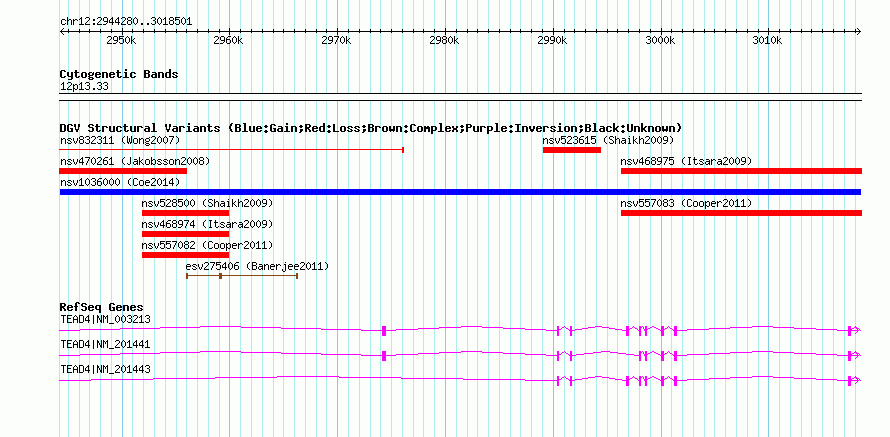The image size is (890, 437).
Task: Select the nsv523615 red loss bar
Action: point(572,150)
